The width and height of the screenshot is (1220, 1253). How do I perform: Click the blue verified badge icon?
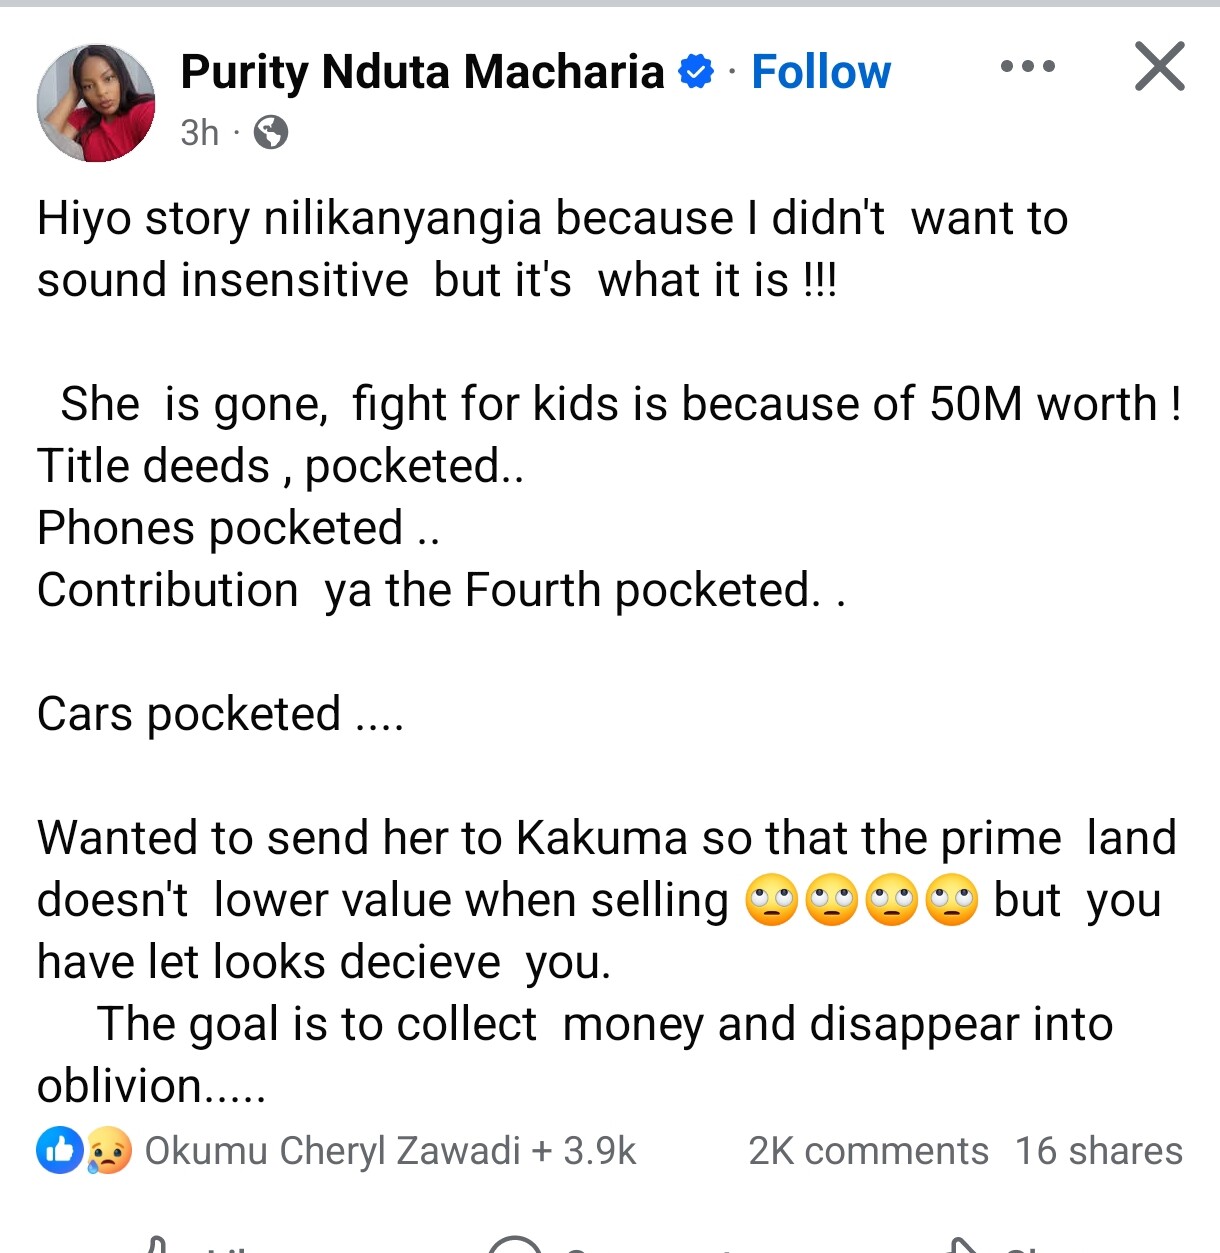coord(696,72)
